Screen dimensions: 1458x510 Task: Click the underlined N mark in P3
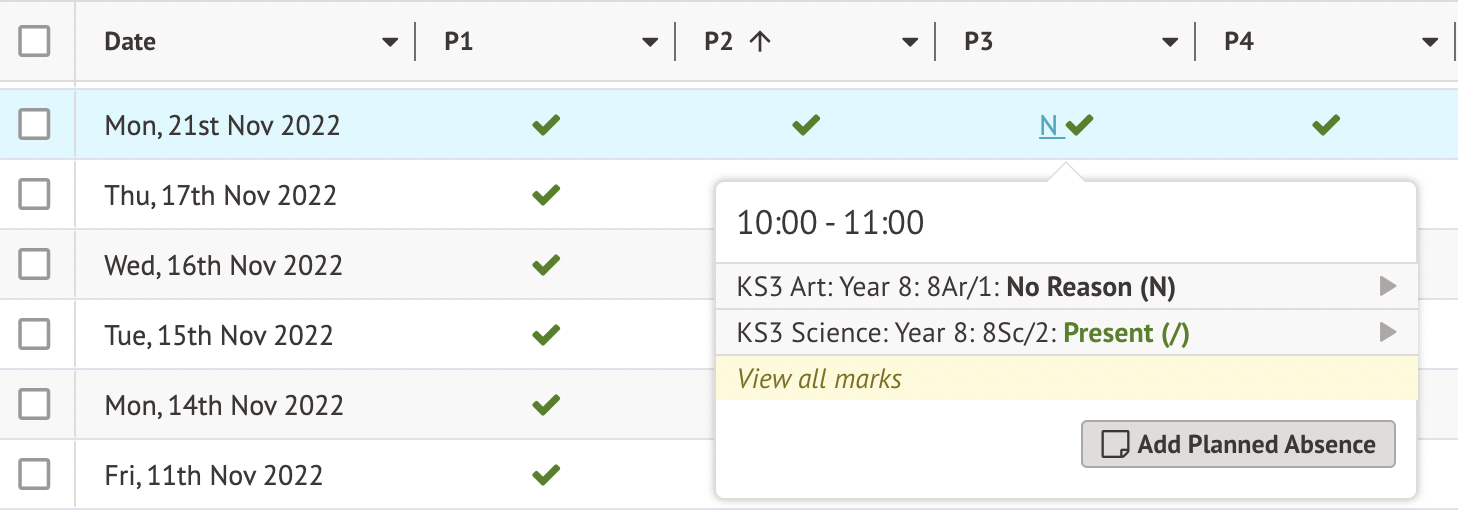[1049, 126]
